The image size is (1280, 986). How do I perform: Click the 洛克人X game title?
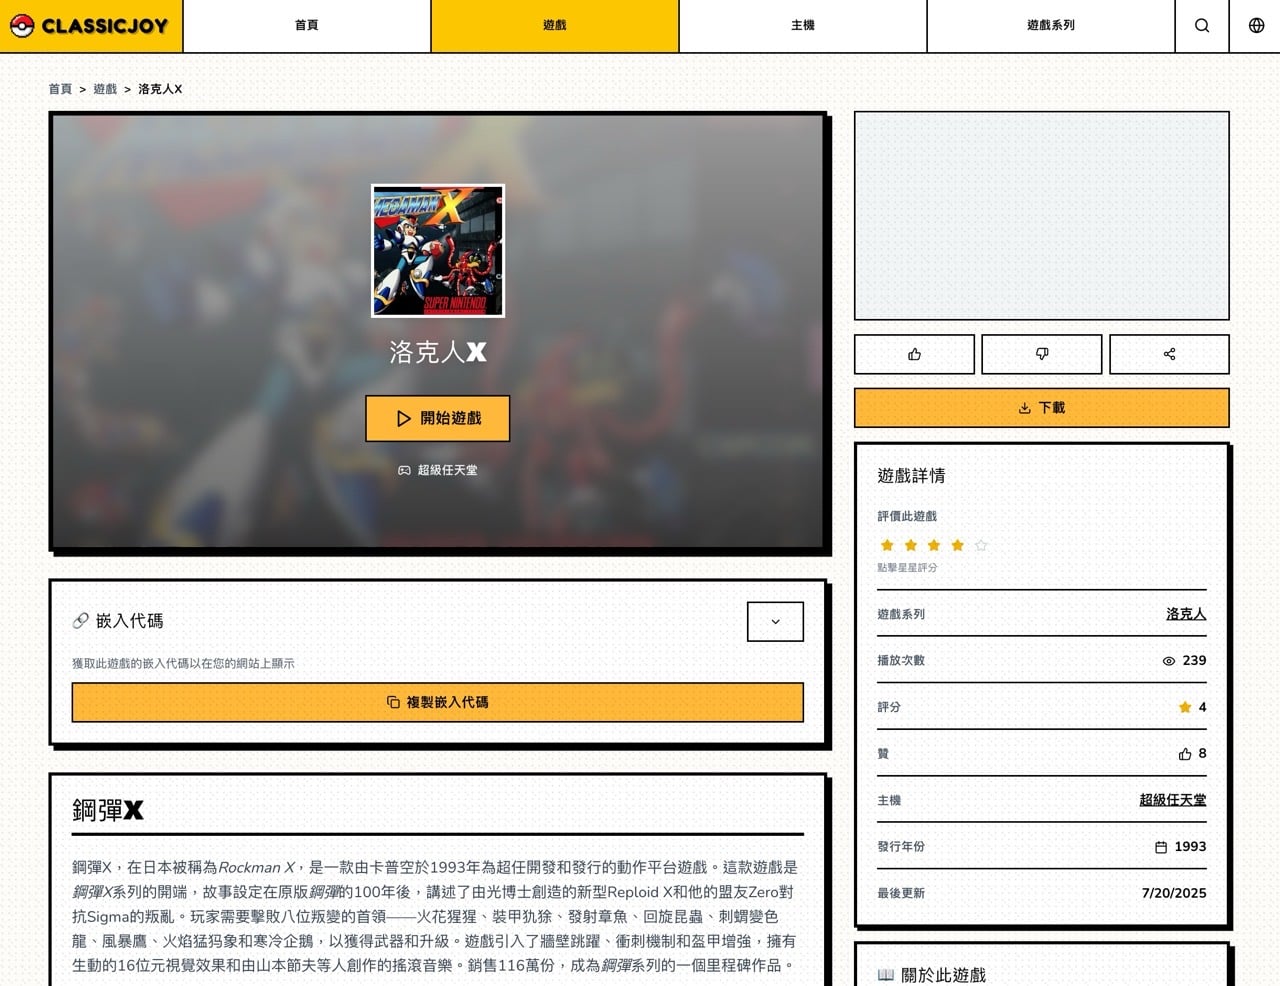438,352
